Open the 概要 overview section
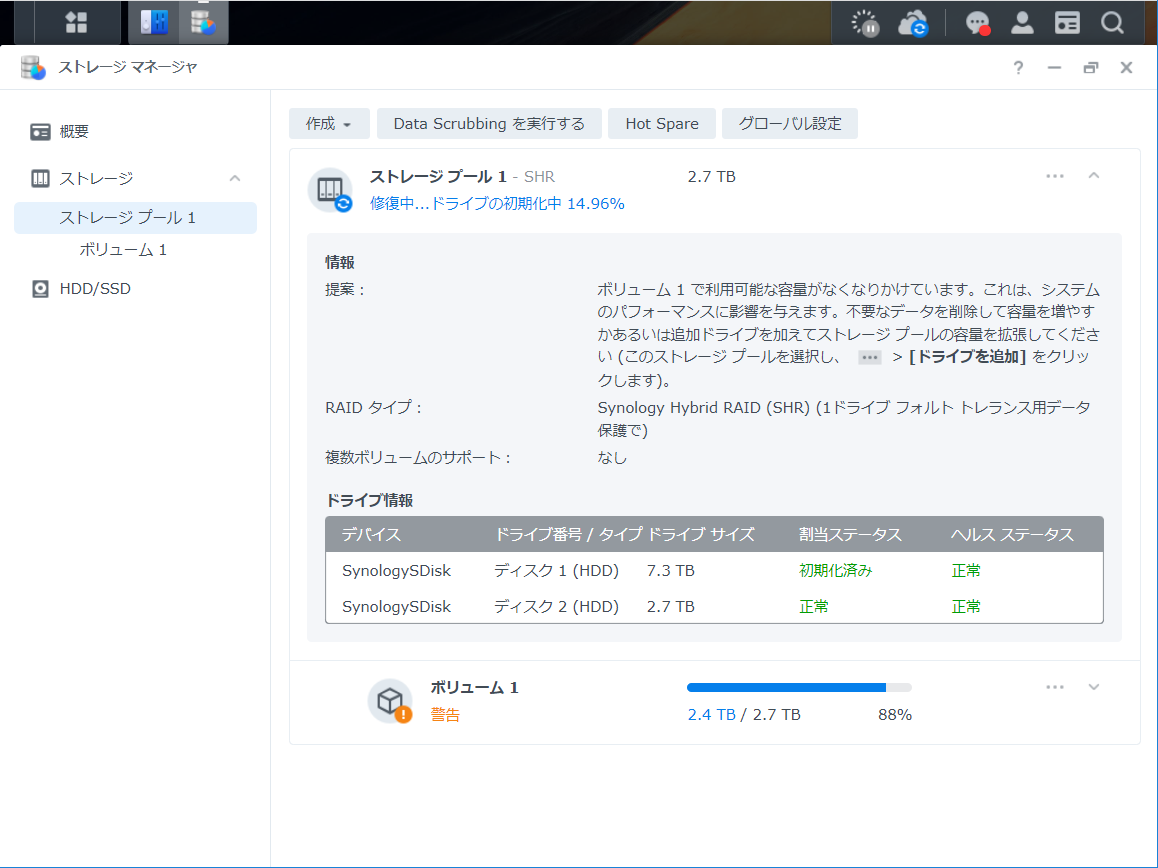Viewport: 1158px width, 868px height. 74,131
